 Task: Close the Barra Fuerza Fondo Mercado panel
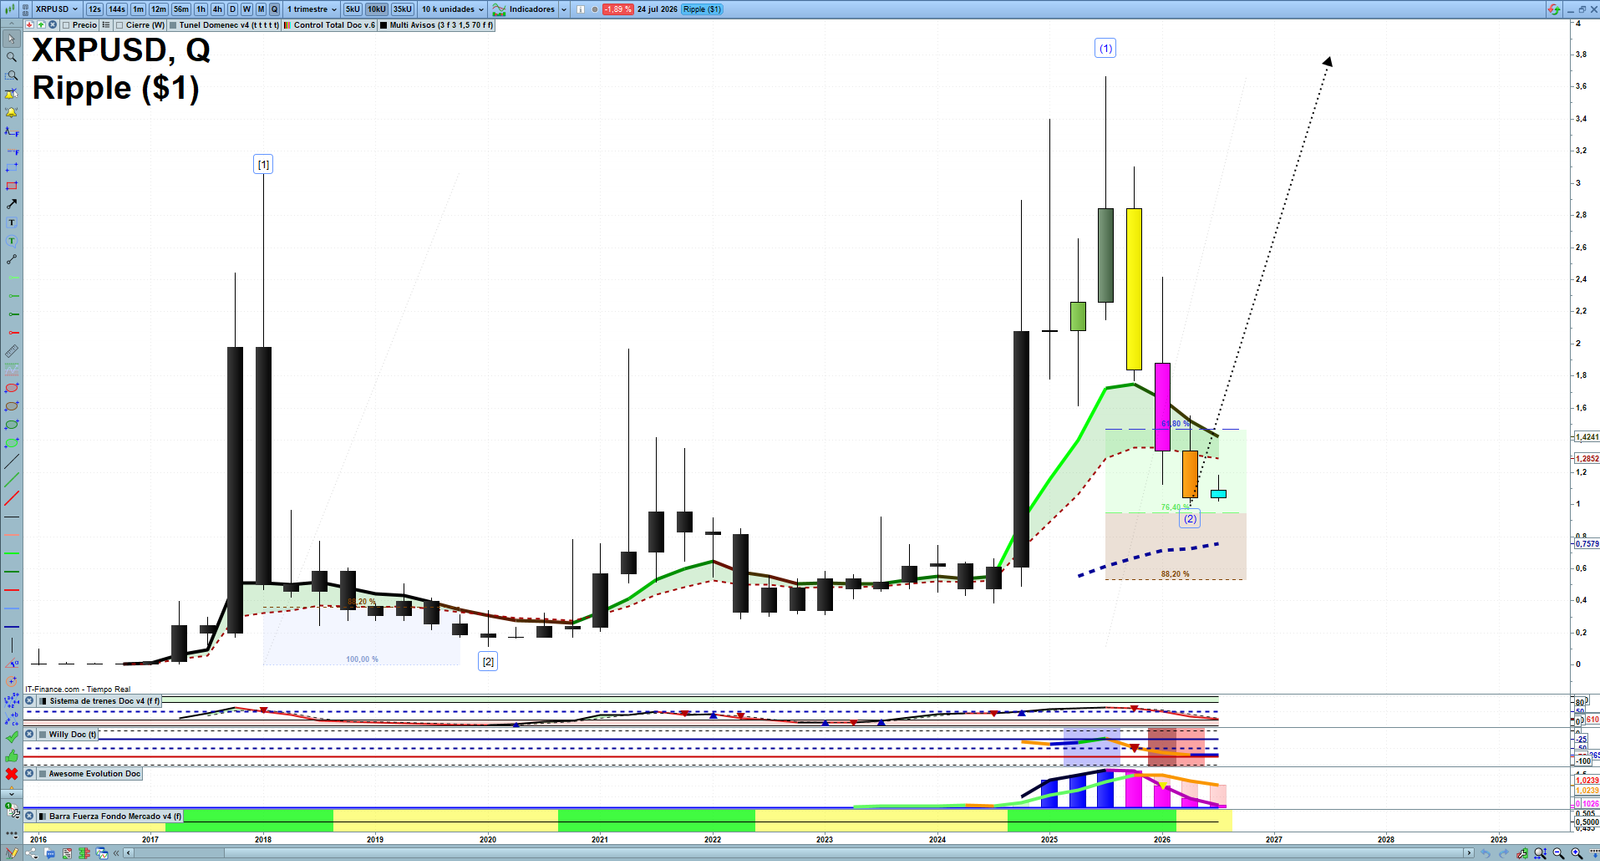29,816
